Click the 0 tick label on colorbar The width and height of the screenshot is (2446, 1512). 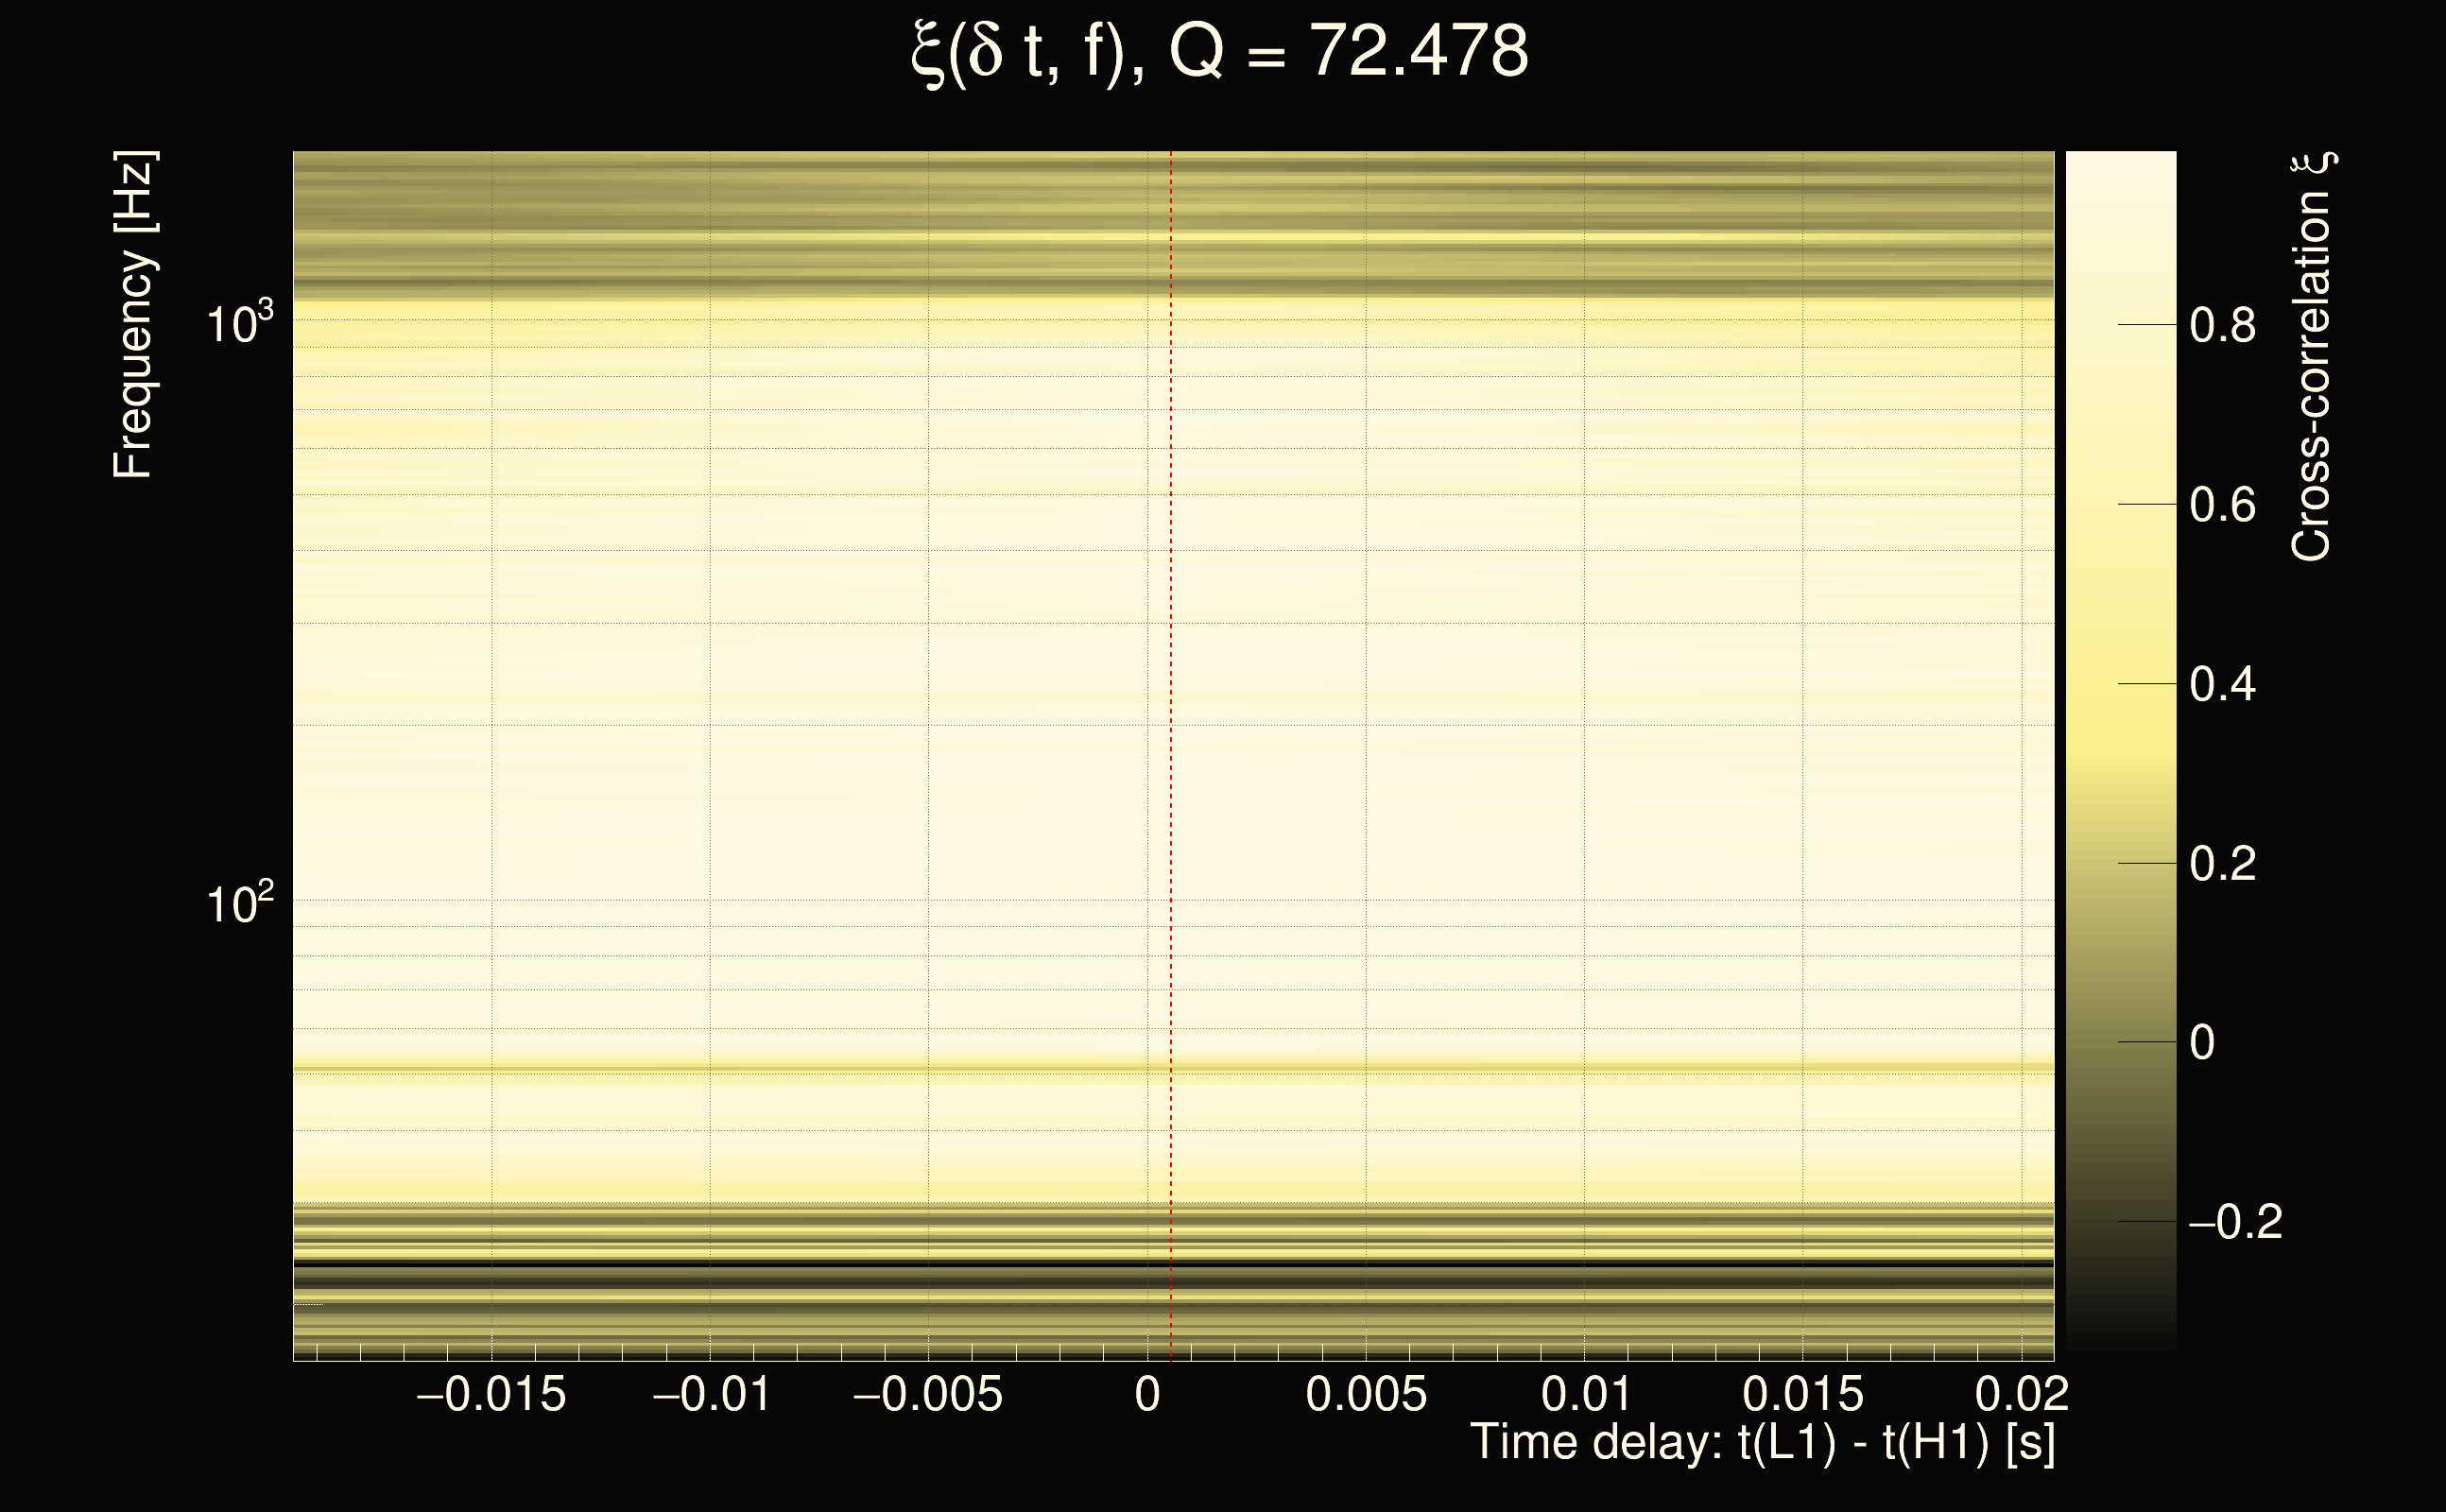[2202, 1043]
